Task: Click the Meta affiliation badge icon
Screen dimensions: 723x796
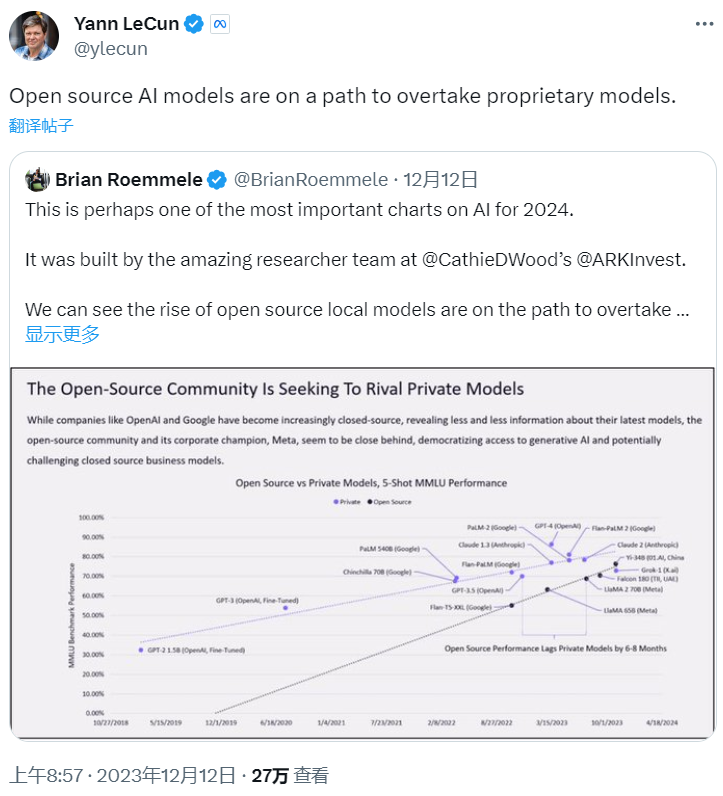Action: 220,24
